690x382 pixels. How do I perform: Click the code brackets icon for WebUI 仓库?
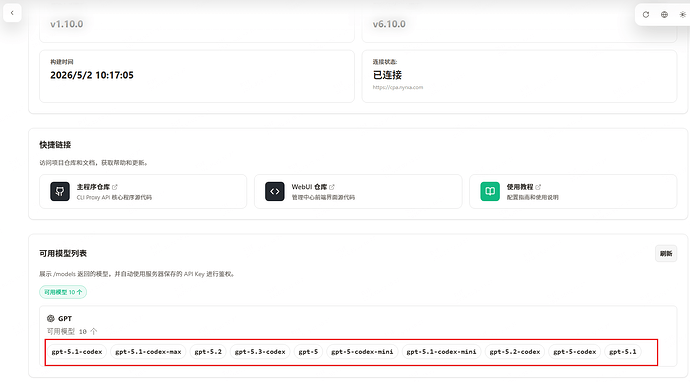coord(275,191)
